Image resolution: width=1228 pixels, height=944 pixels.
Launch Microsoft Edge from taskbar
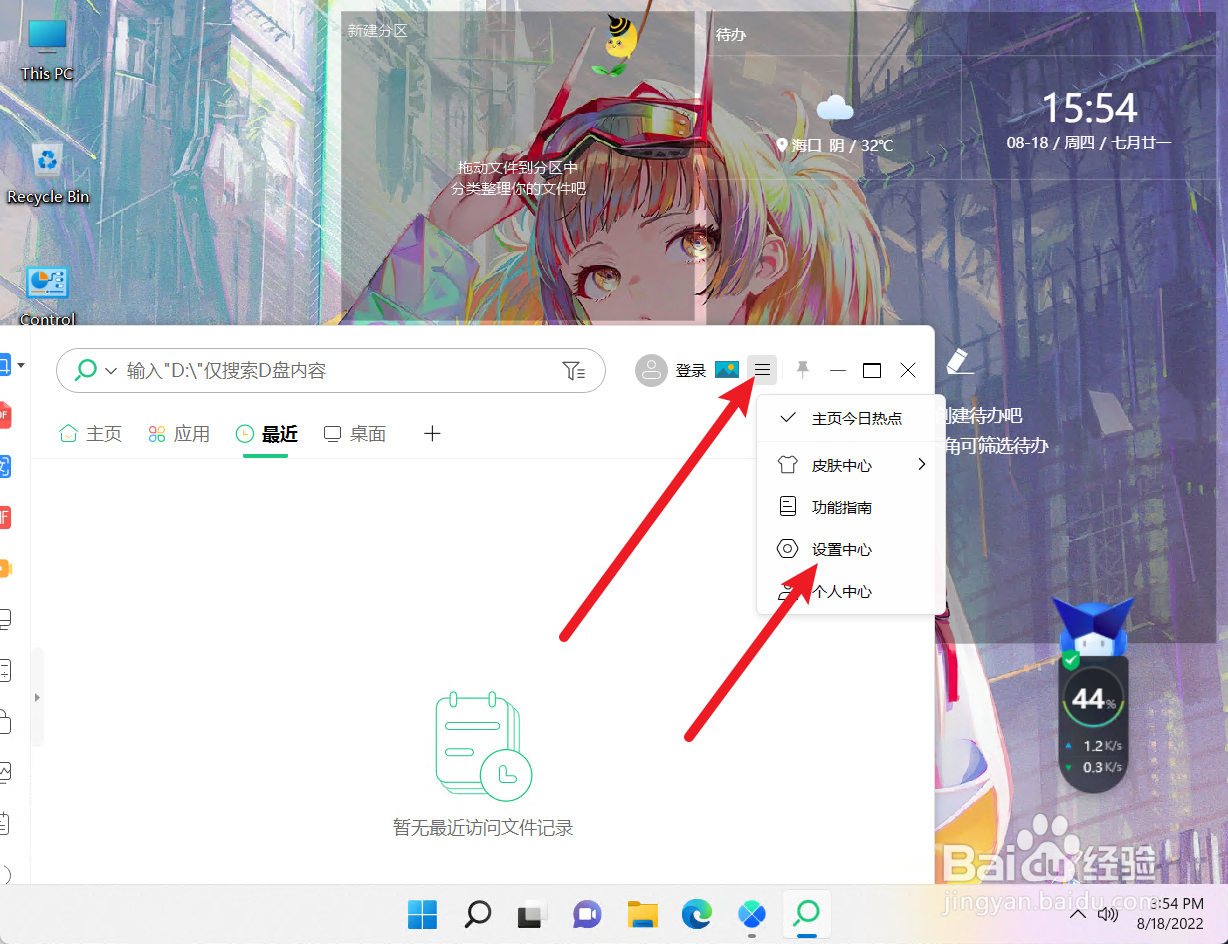[696, 913]
